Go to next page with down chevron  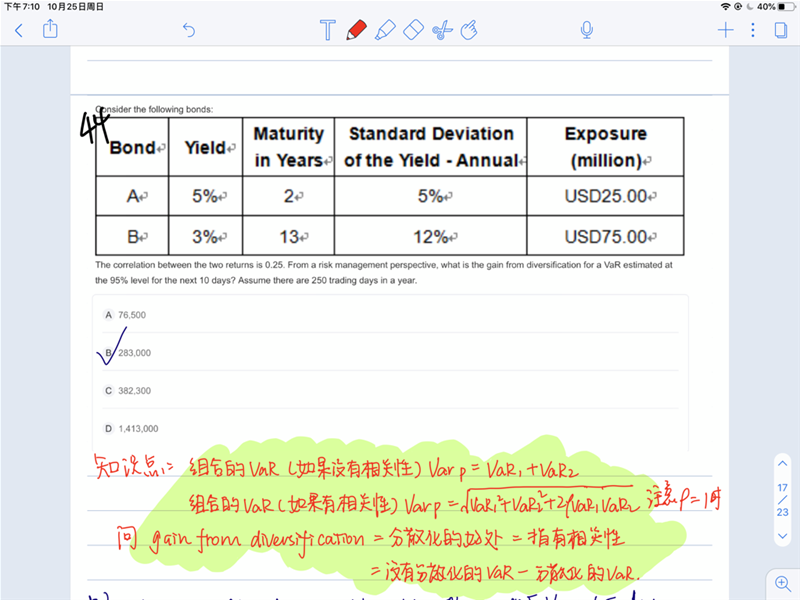782,536
